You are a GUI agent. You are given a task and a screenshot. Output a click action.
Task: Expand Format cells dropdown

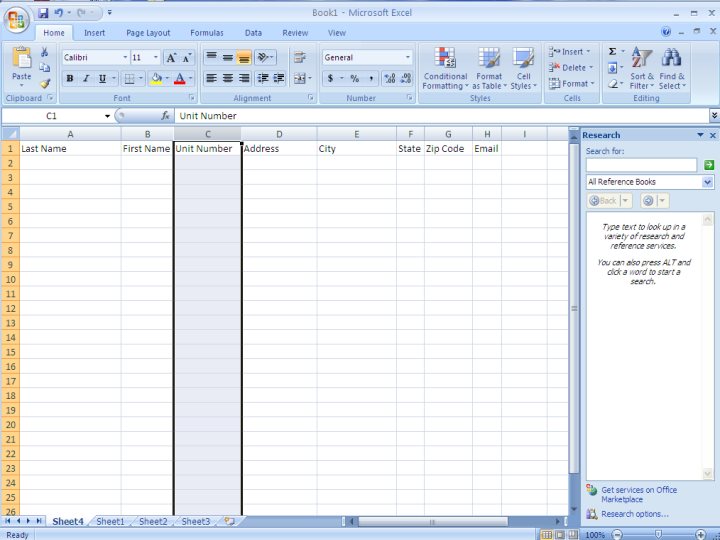tap(592, 84)
